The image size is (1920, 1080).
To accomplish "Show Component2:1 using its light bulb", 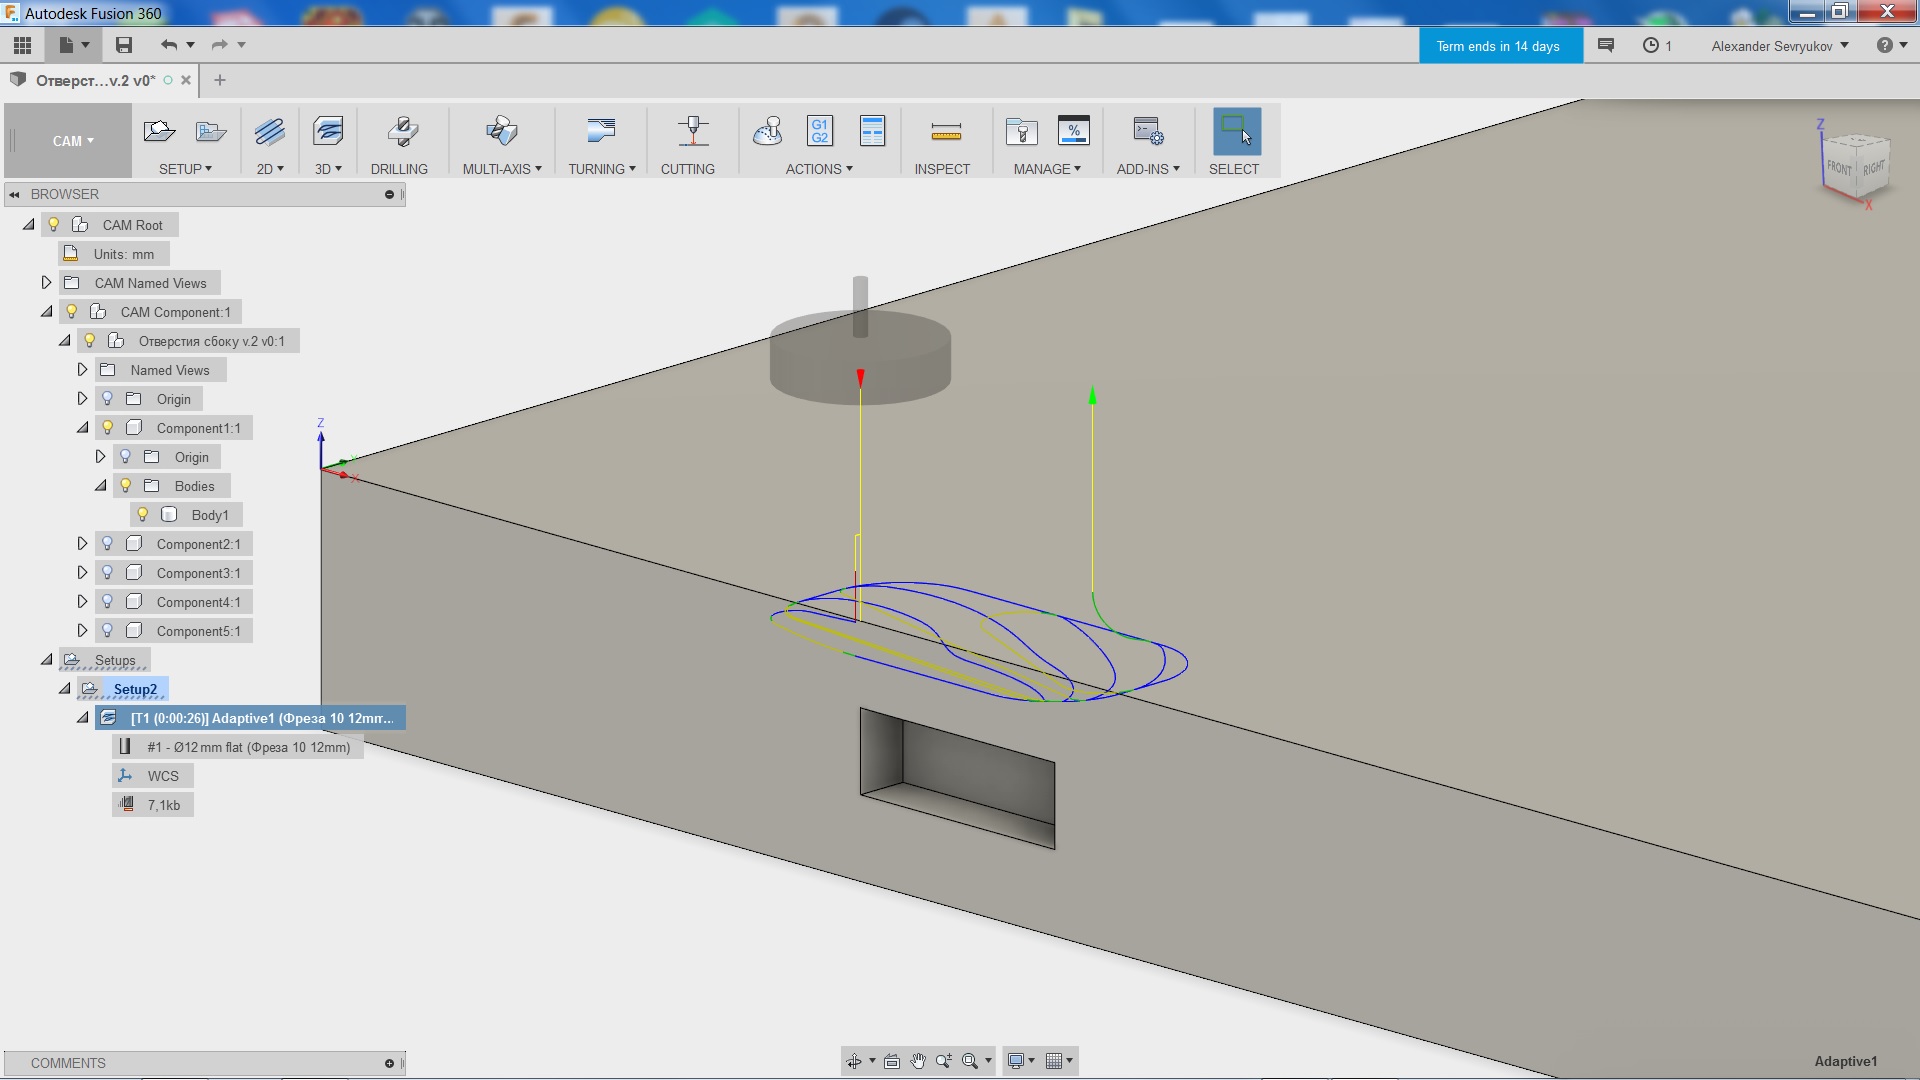I will point(107,544).
